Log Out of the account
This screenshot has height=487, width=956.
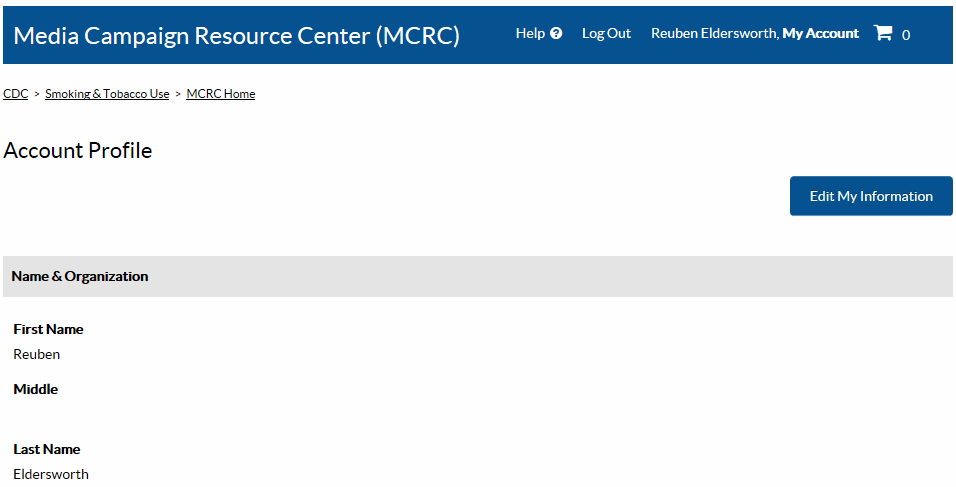(x=606, y=33)
